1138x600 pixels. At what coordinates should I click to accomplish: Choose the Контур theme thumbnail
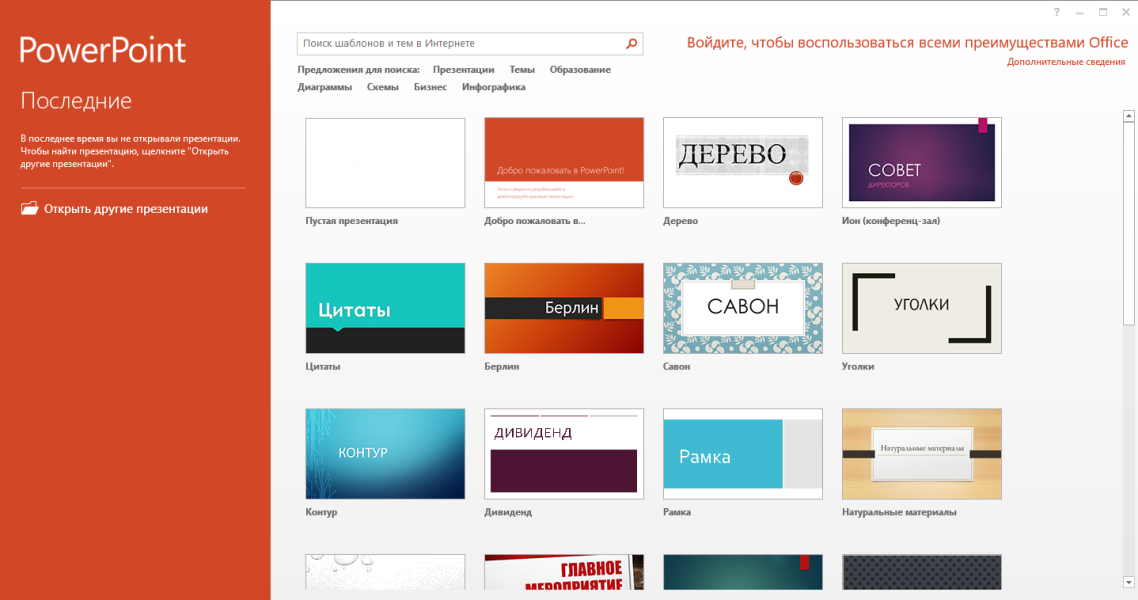(x=385, y=453)
